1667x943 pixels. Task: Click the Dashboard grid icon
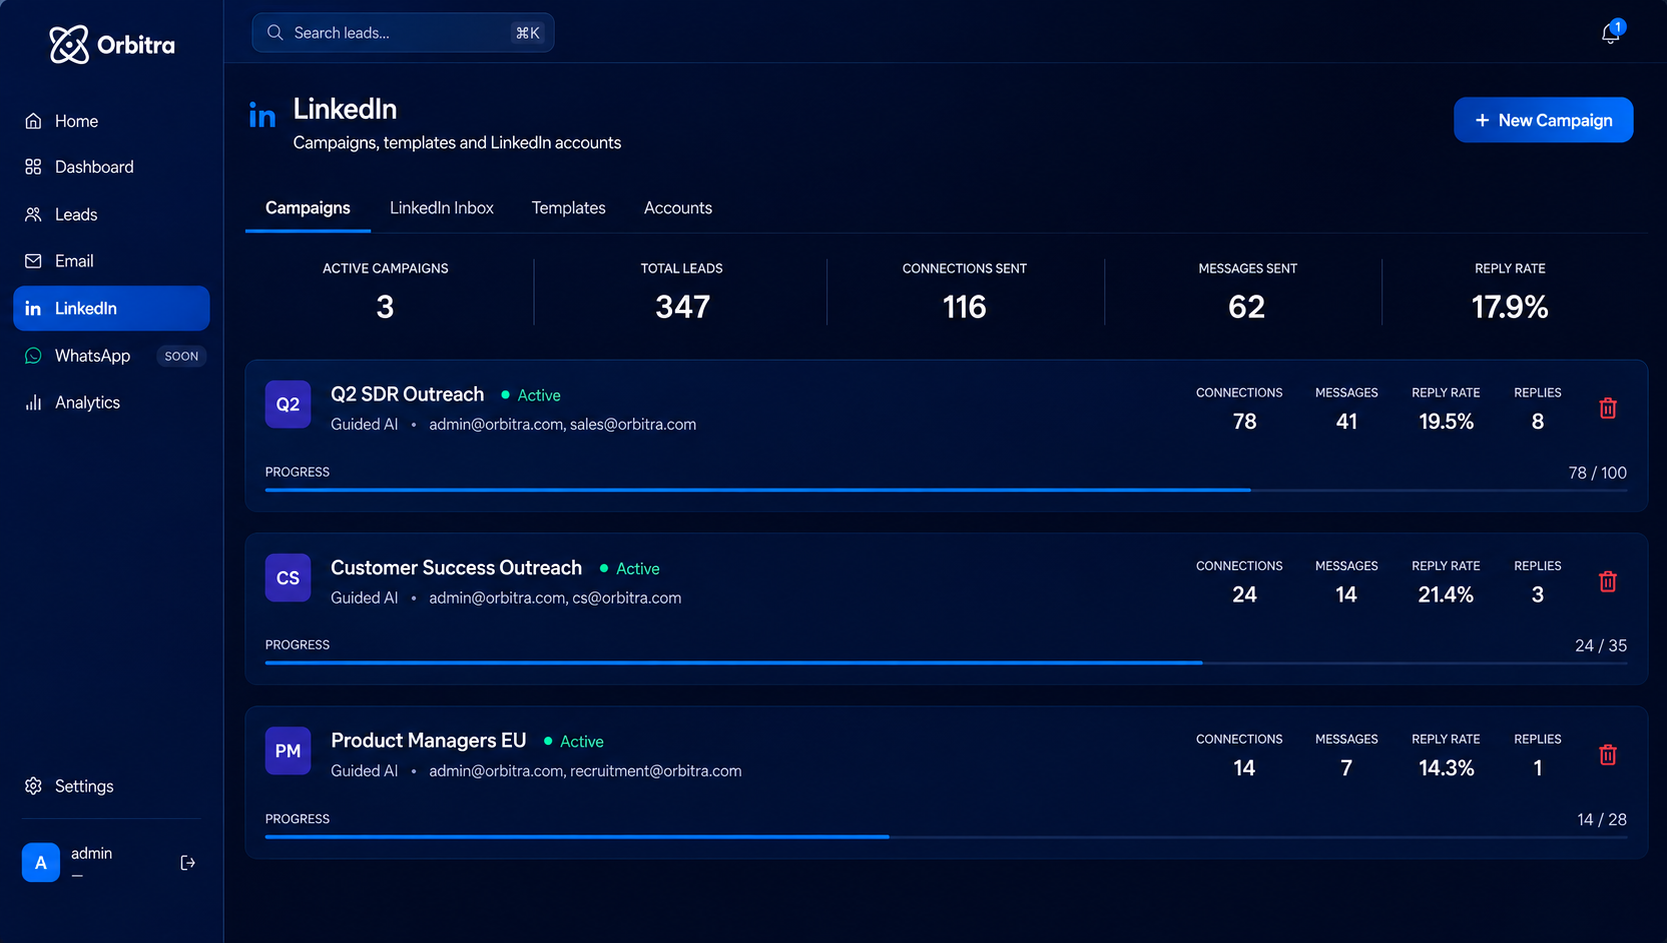[x=33, y=167]
